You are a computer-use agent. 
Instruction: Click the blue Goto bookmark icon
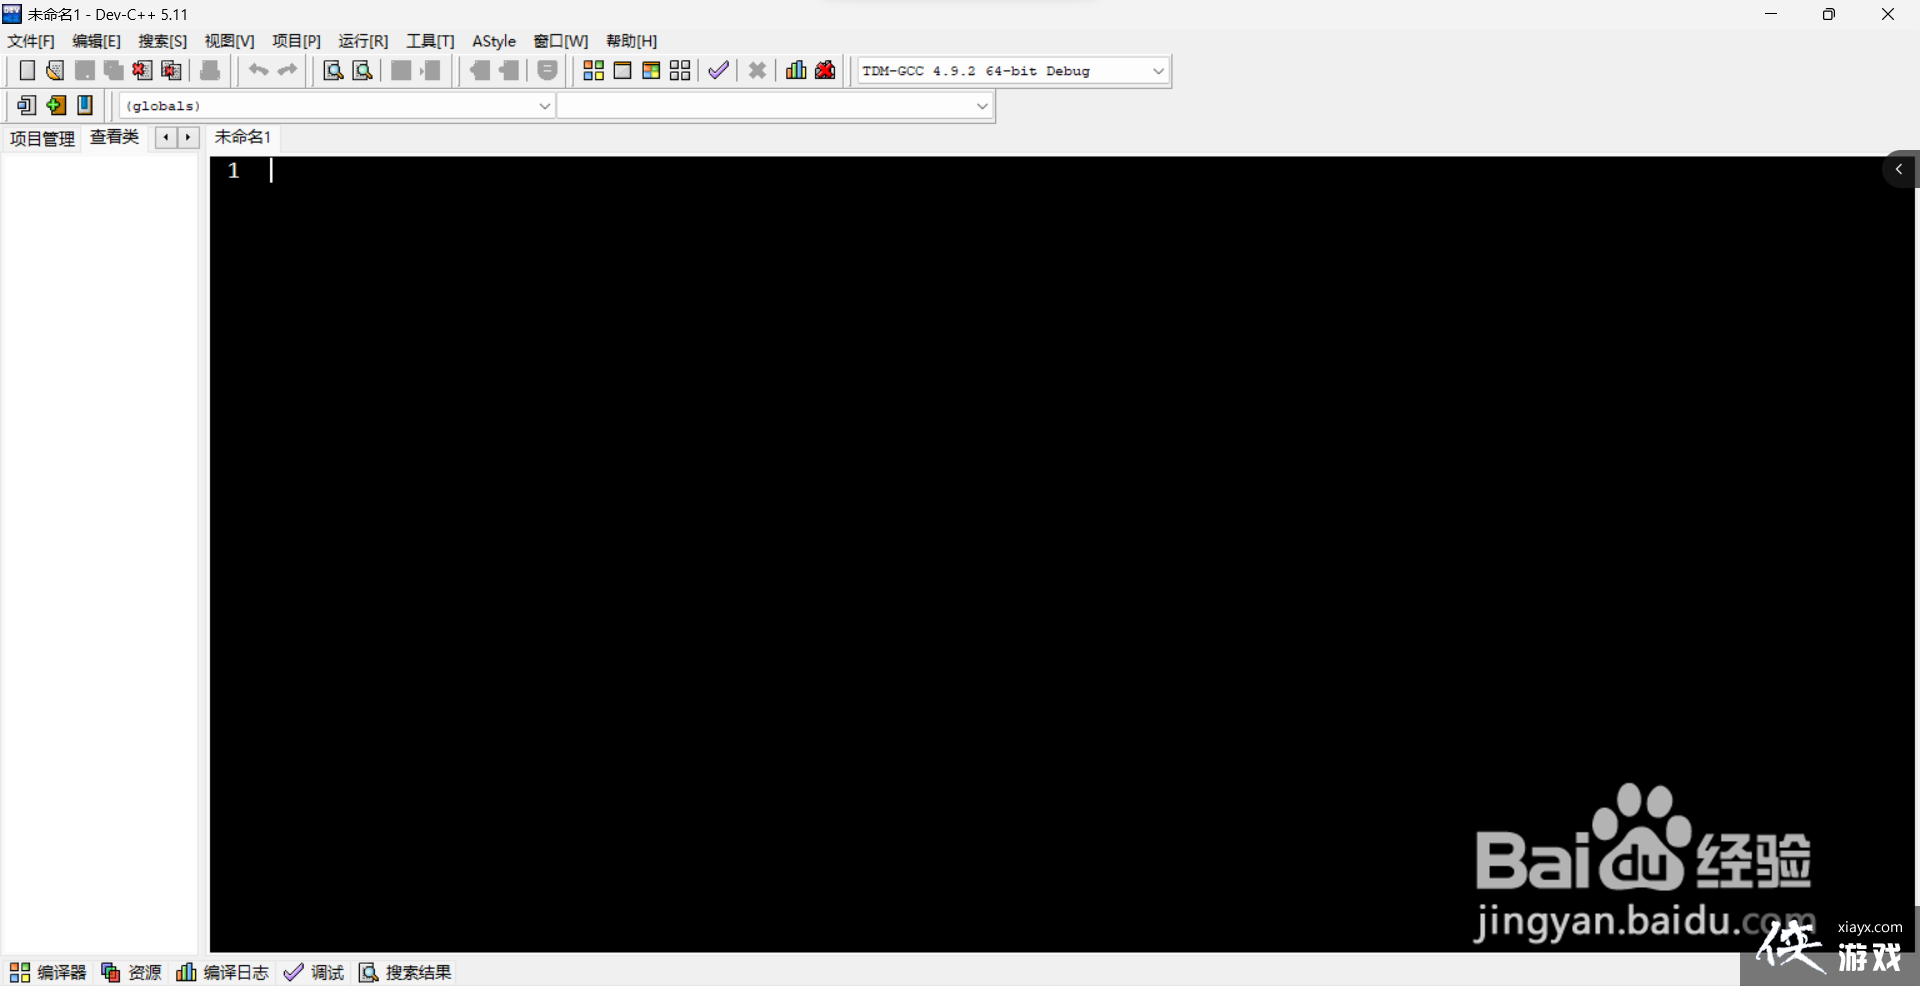85,105
